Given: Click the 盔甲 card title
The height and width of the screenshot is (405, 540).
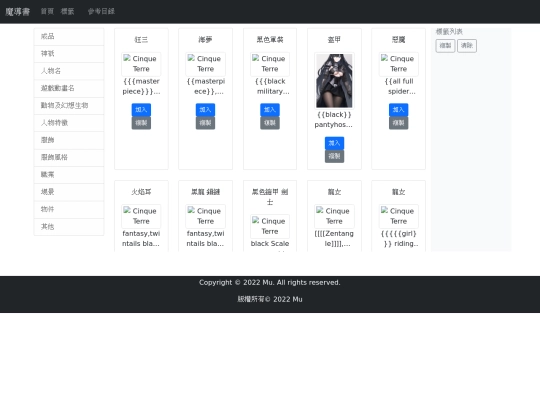Looking at the screenshot, I should 334,40.
